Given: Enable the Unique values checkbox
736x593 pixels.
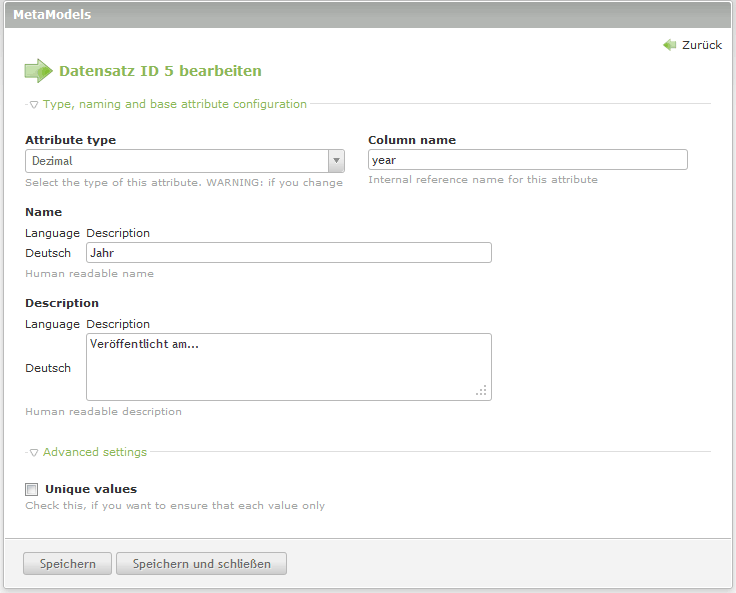Looking at the screenshot, I should coord(32,490).
